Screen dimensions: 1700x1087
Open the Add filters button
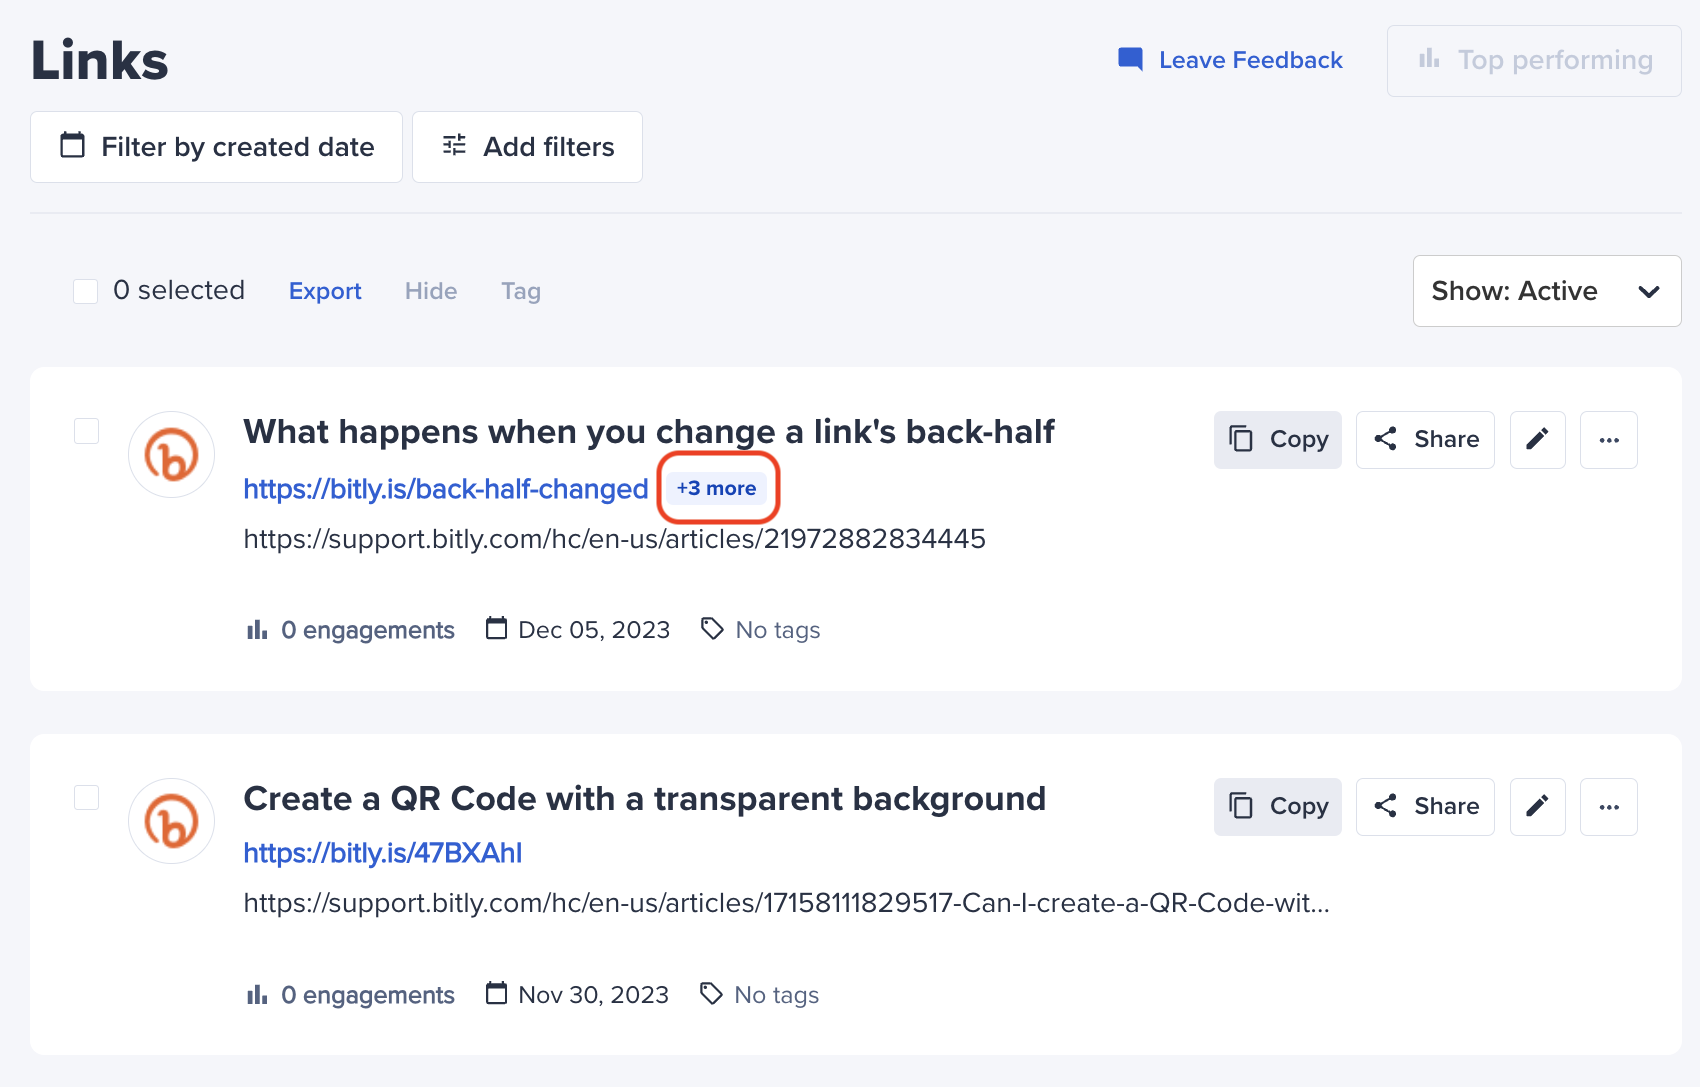[x=527, y=147]
